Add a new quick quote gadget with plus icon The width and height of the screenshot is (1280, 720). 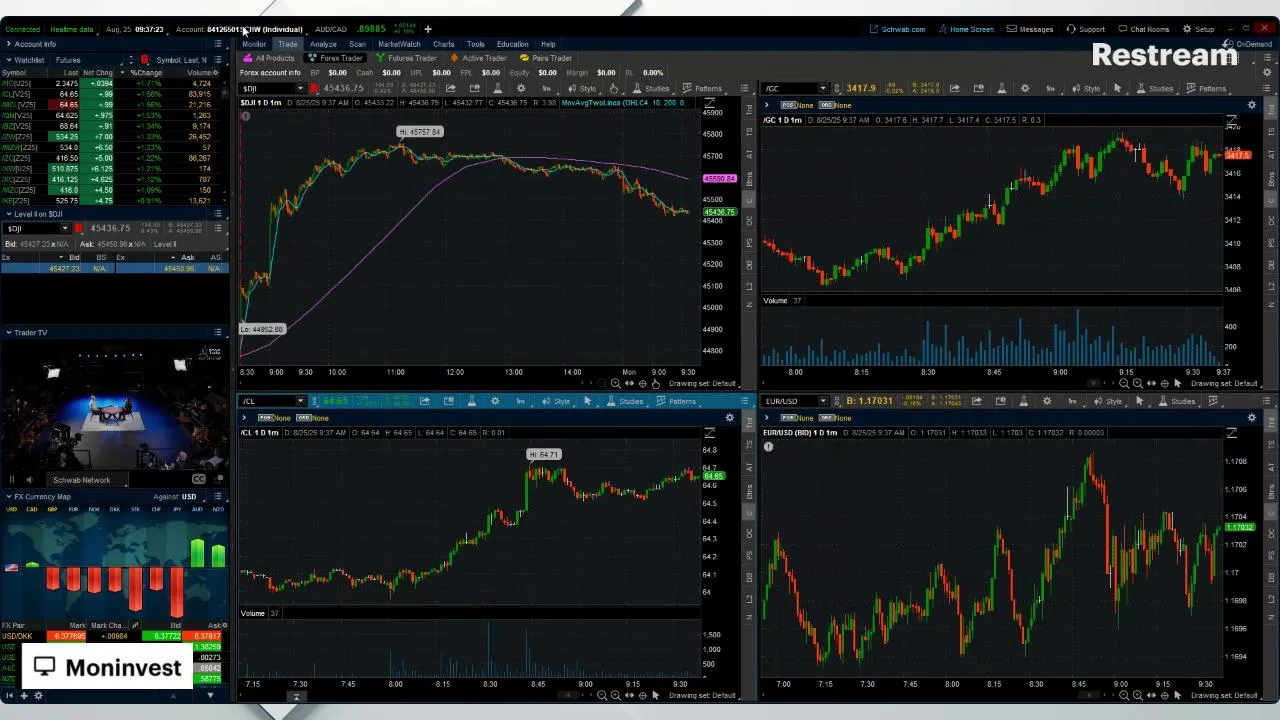tap(428, 29)
